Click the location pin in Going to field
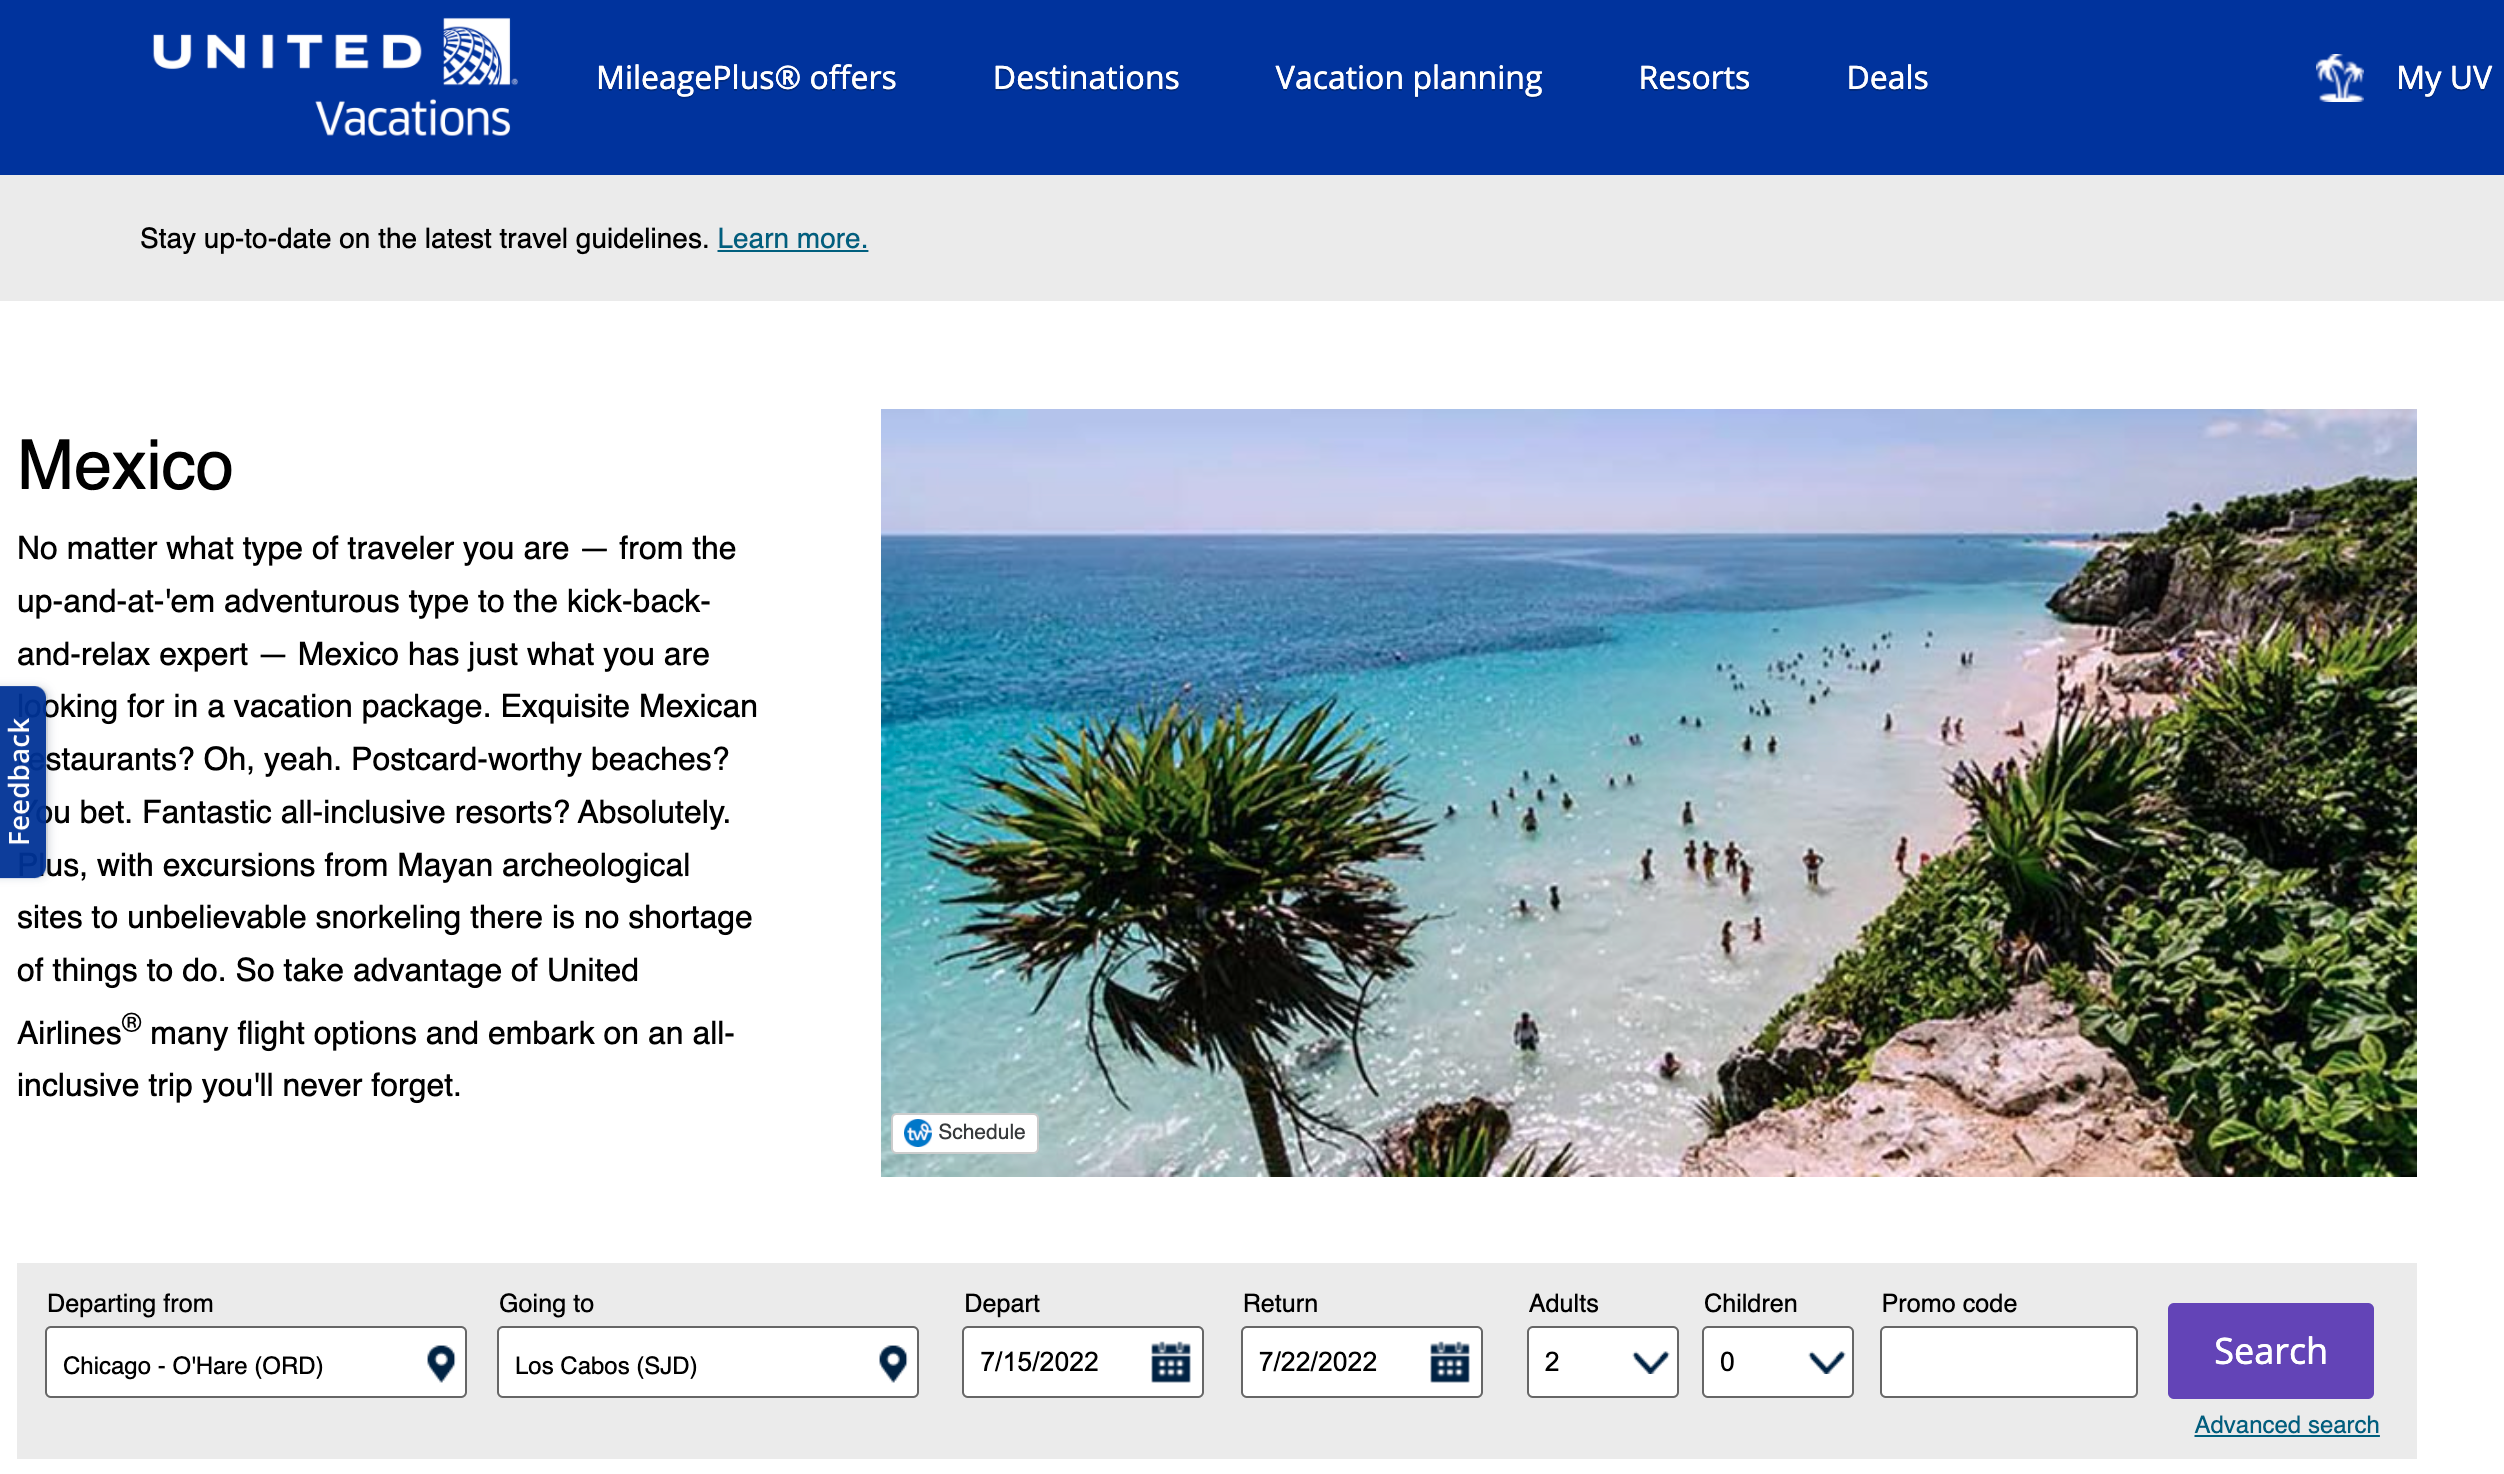Image resolution: width=2504 pixels, height=1474 pixels. (x=893, y=1362)
